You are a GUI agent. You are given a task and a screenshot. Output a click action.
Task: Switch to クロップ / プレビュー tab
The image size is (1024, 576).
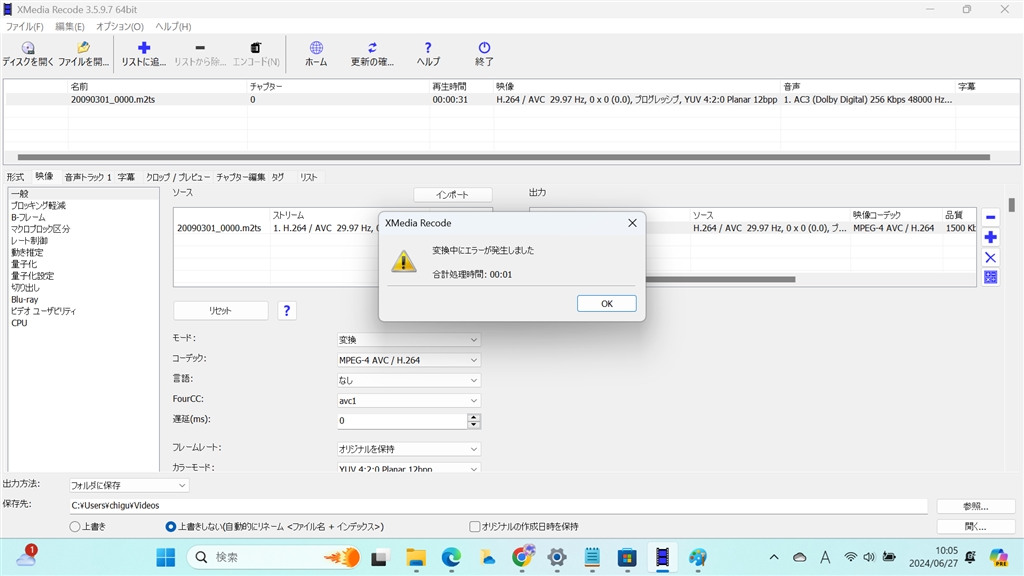pyautogui.click(x=178, y=177)
